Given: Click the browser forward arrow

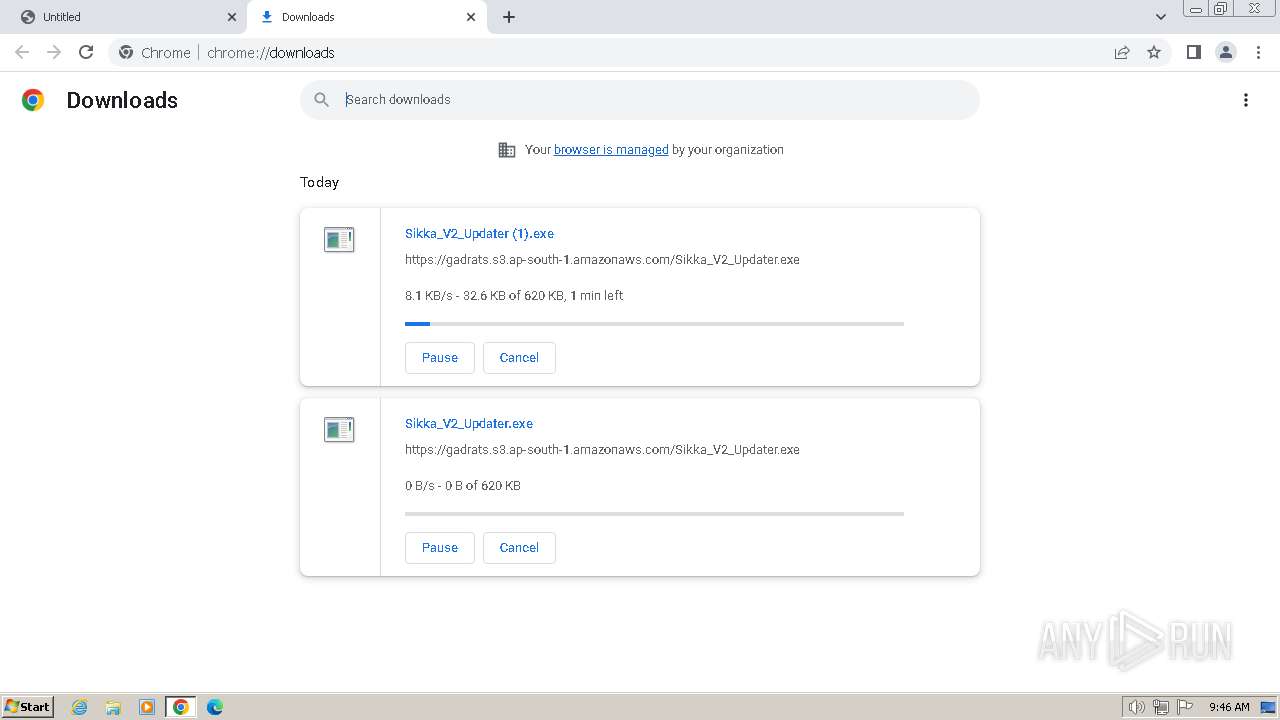Looking at the screenshot, I should click(54, 52).
